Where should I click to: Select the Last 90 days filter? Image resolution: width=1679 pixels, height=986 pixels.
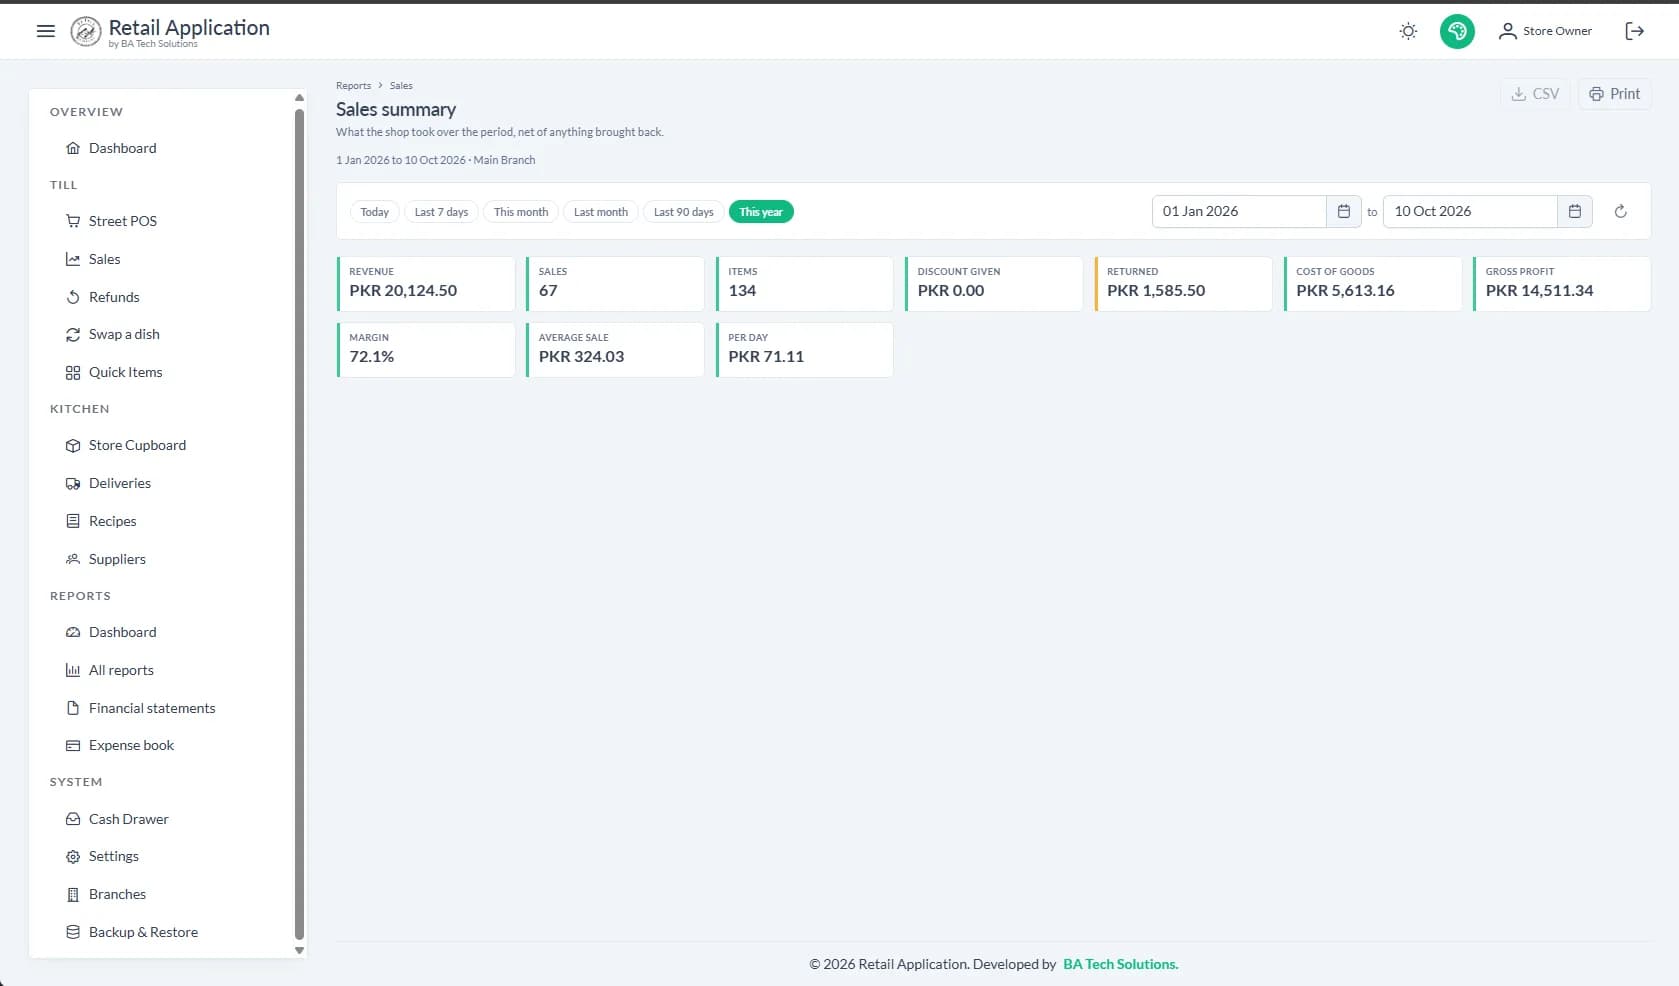coord(684,212)
